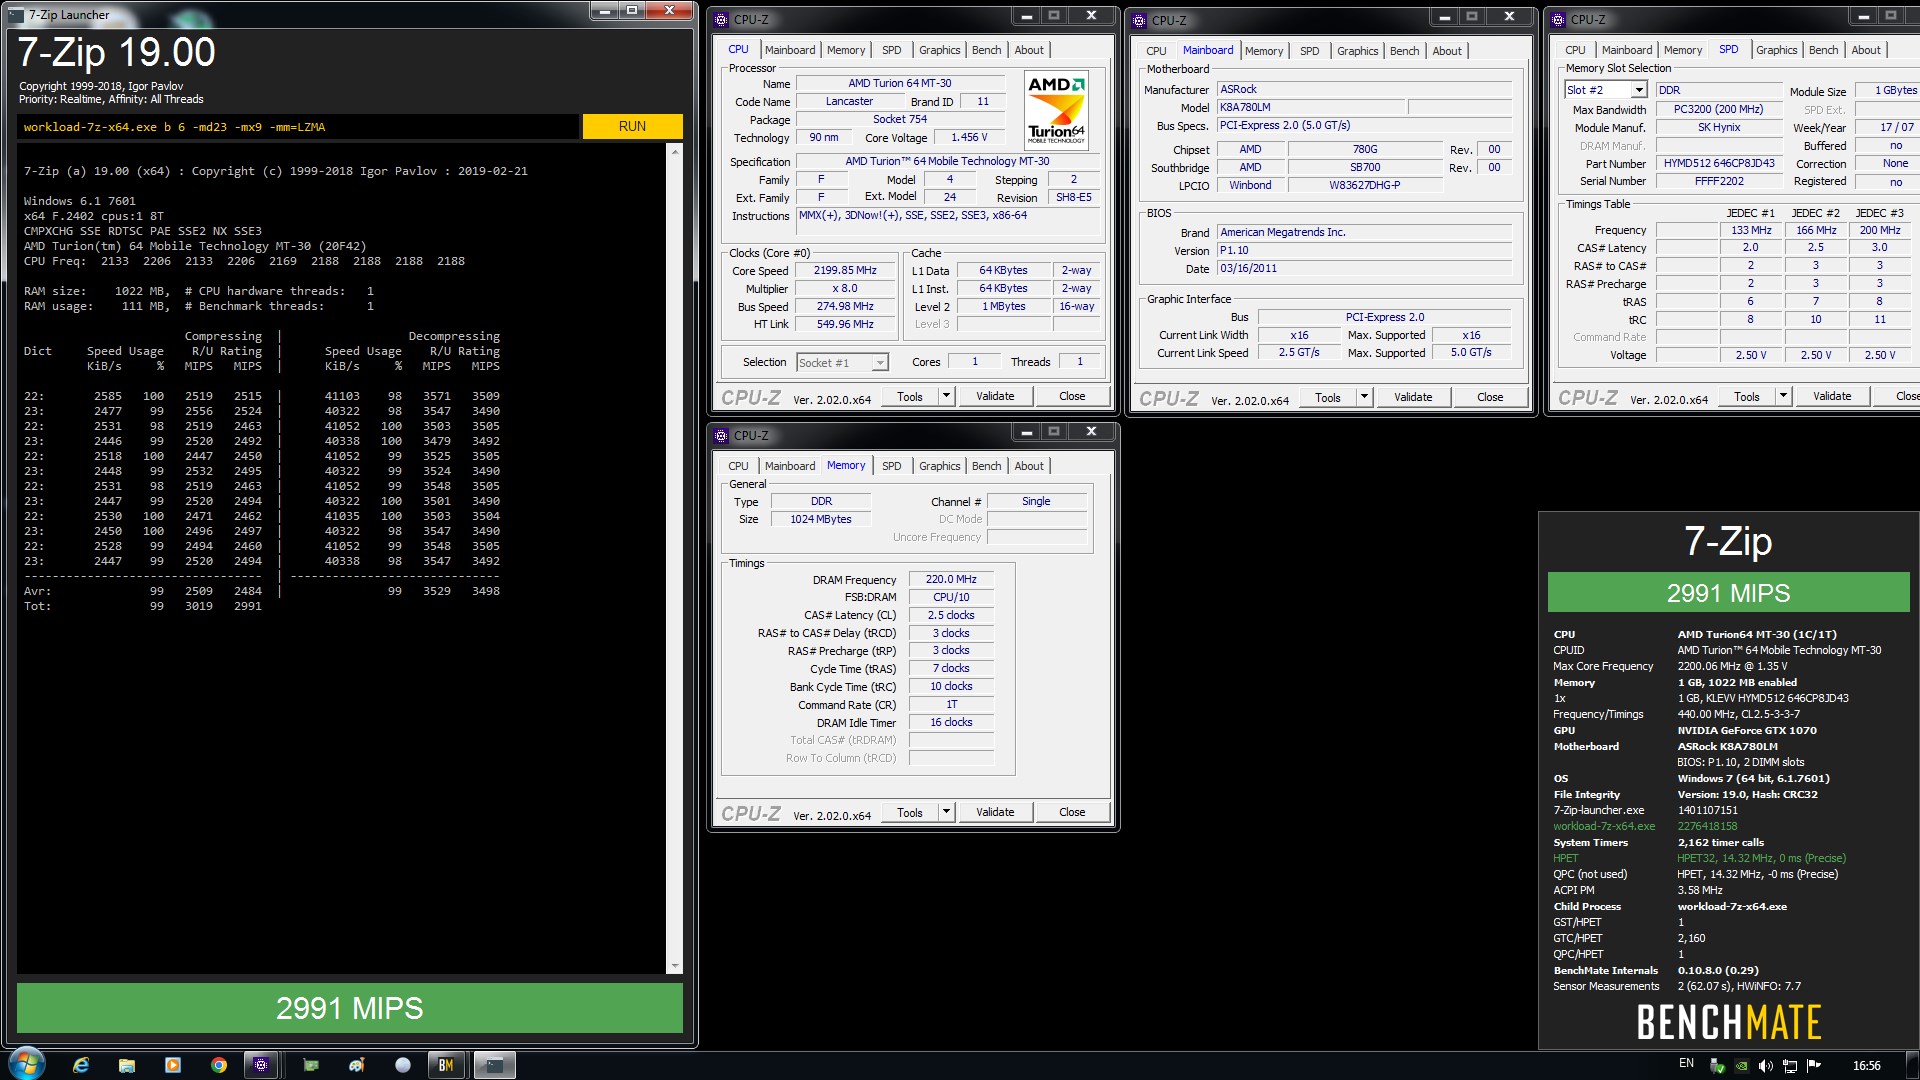Image resolution: width=1920 pixels, height=1080 pixels.
Task: Open the Windows Start menu orb
Action: 26,1064
